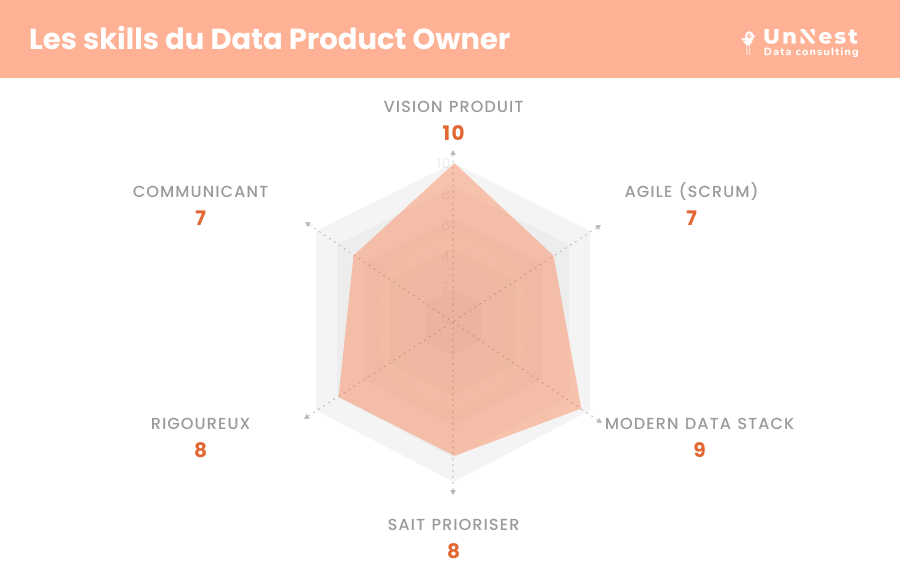This screenshot has height=567, width=900.
Task: Click the UnNest bird logo icon
Action: click(x=748, y=42)
